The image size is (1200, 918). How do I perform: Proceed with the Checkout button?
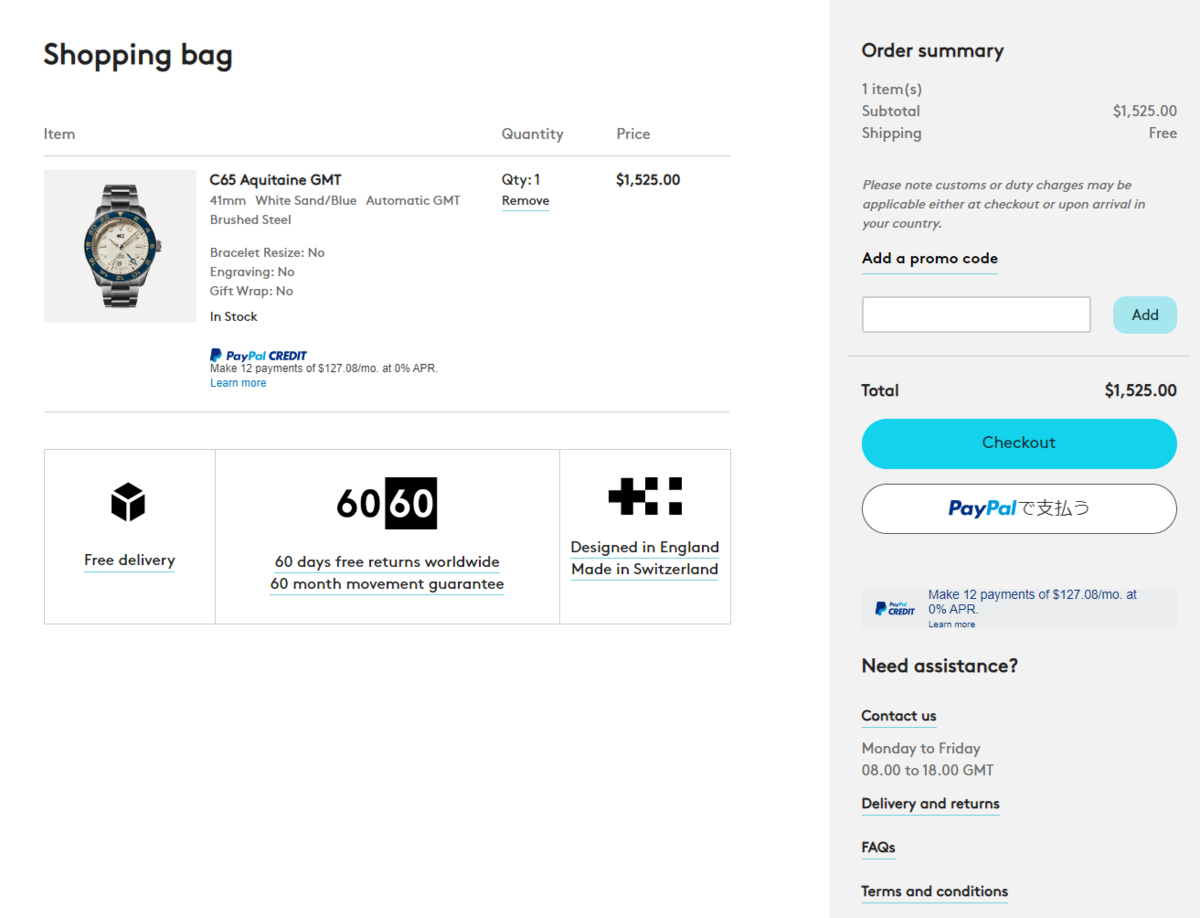1019,443
